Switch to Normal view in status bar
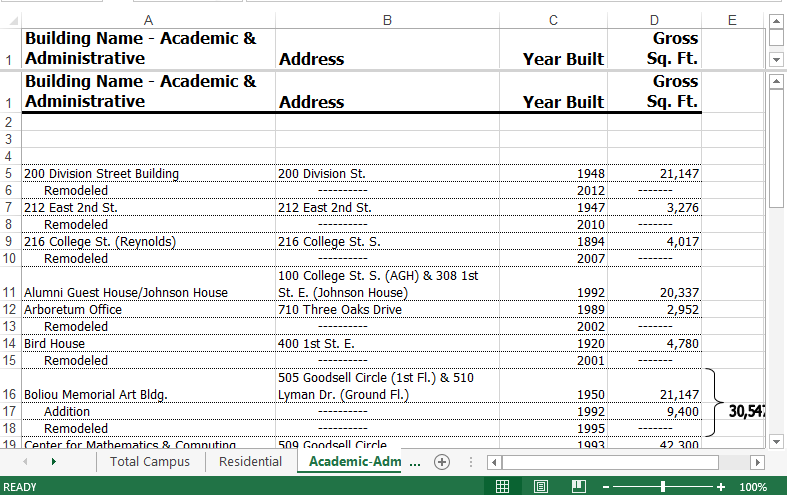 [503, 487]
